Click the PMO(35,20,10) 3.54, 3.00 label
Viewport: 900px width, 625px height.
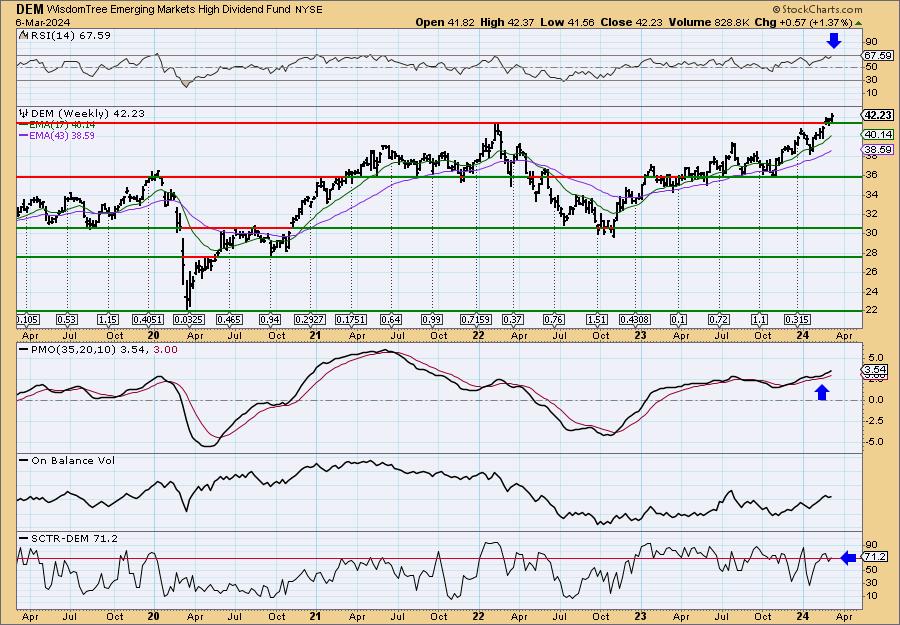point(103,350)
